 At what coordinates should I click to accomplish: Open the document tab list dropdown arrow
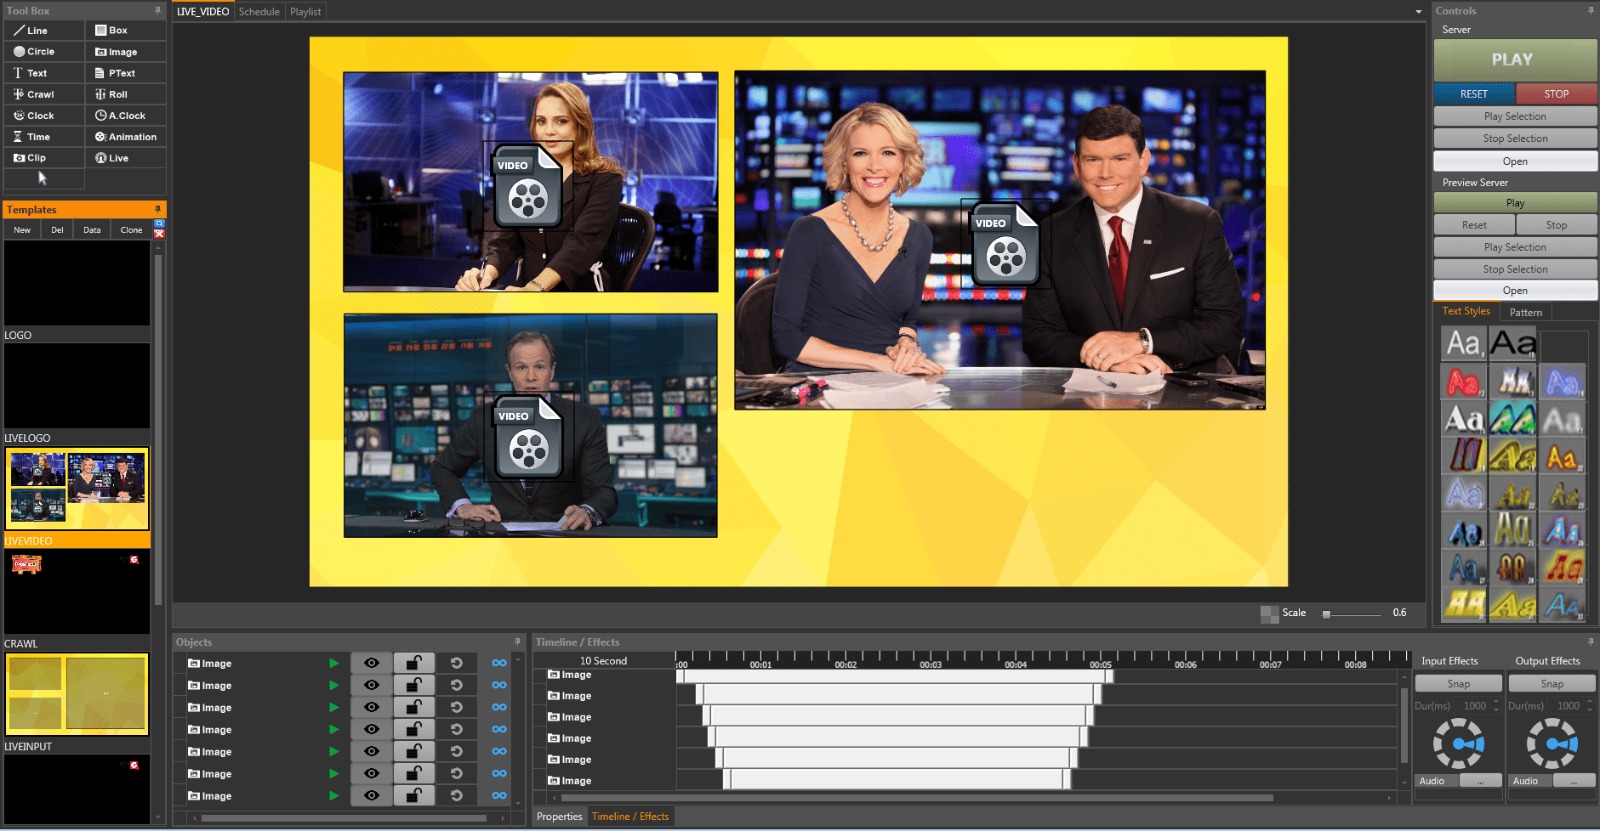pyautogui.click(x=1418, y=12)
